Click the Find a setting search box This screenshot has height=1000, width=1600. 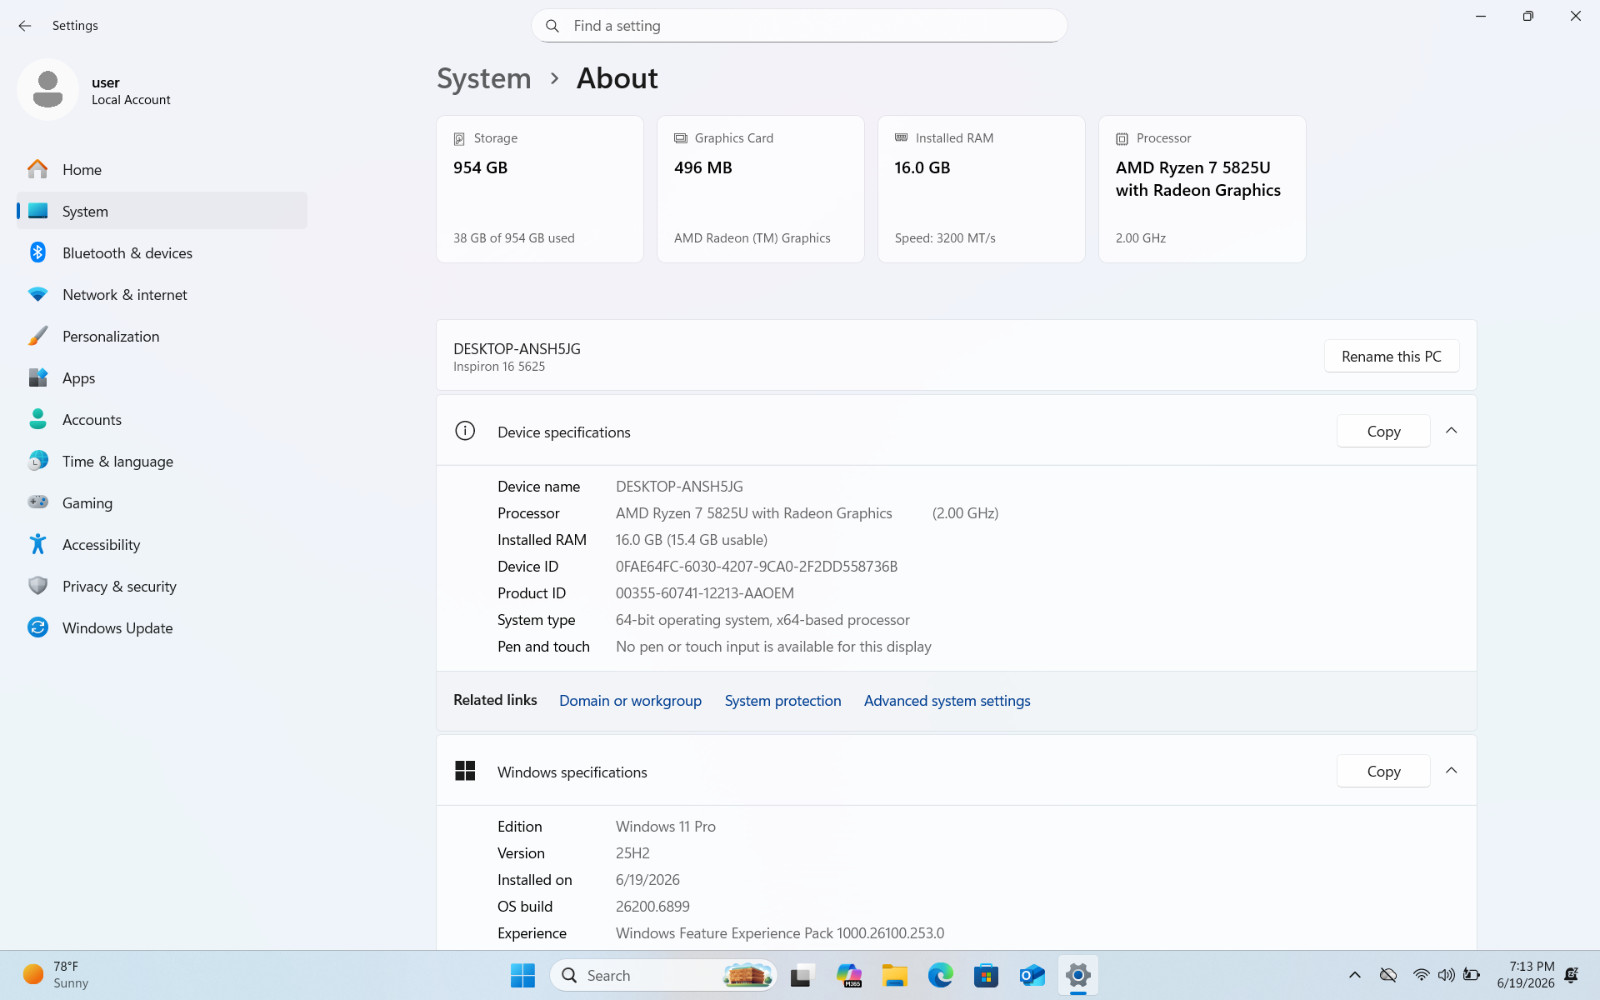[x=799, y=26]
